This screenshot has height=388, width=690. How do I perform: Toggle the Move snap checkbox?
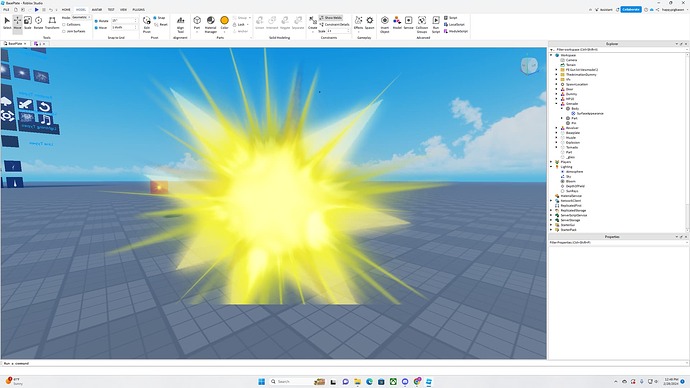coord(96,27)
